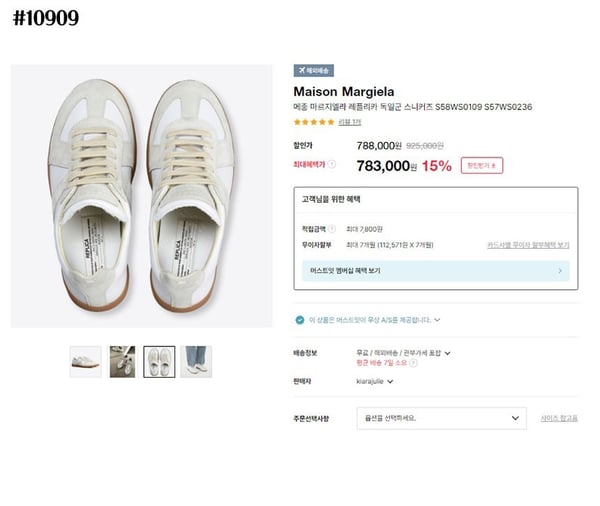
Task: Select the second sneaker thumbnail on dark background
Action: click(123, 361)
